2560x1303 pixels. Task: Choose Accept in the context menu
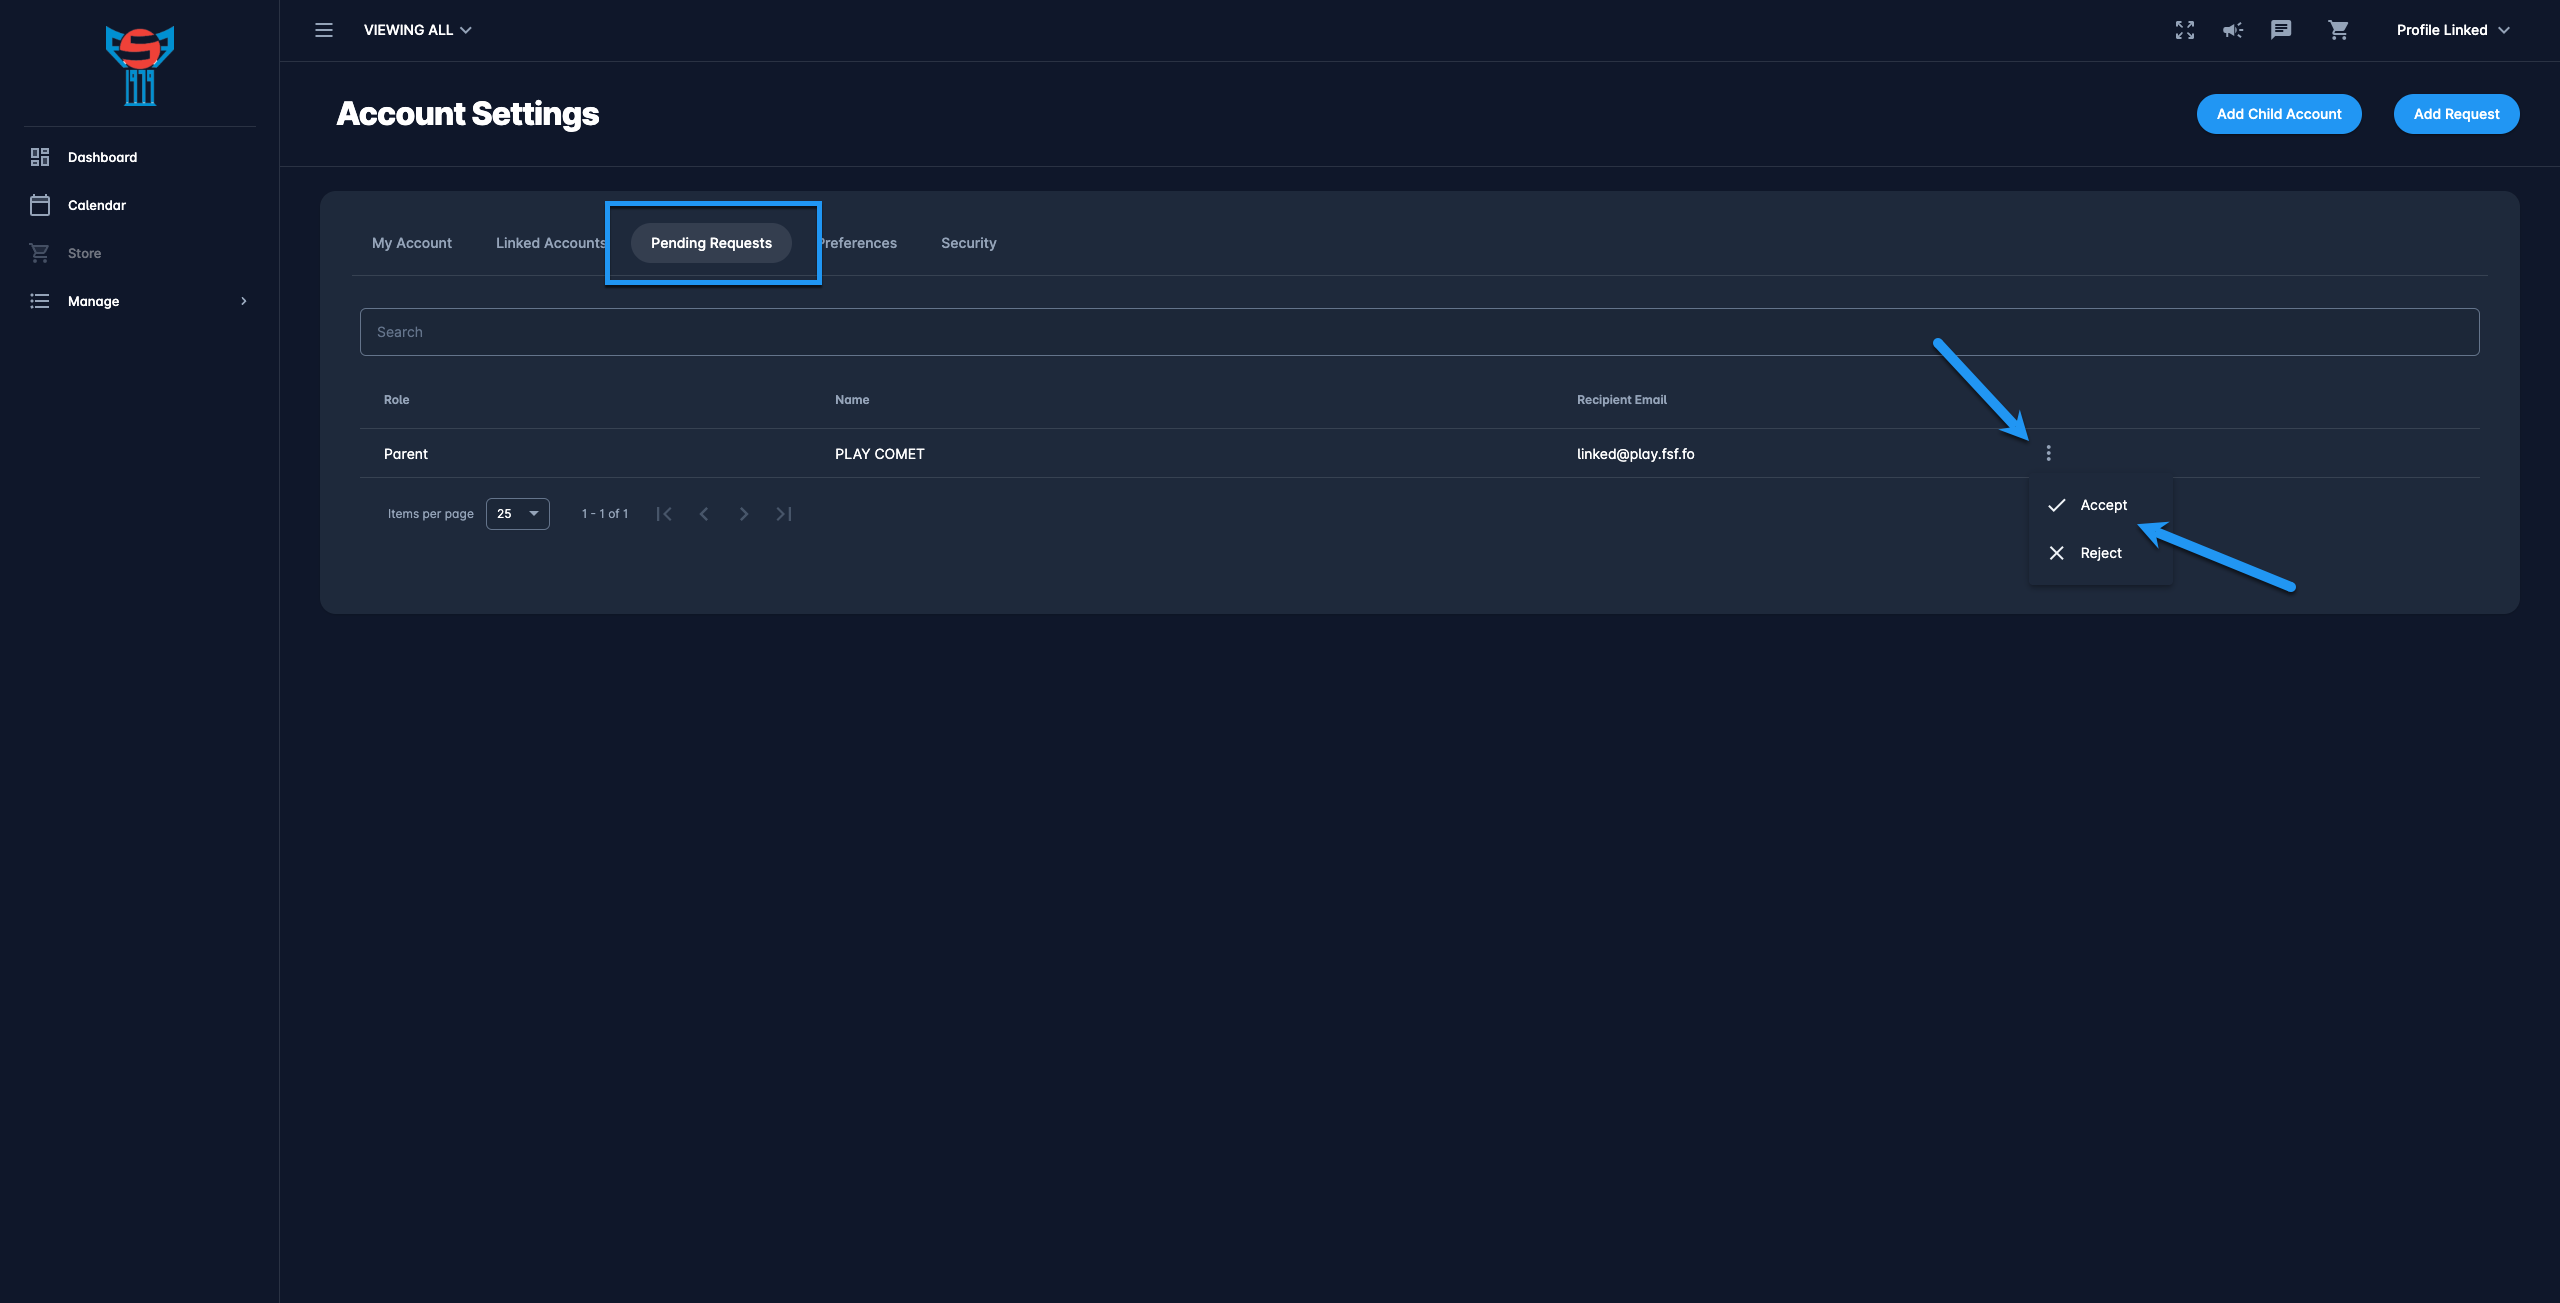click(x=2102, y=505)
